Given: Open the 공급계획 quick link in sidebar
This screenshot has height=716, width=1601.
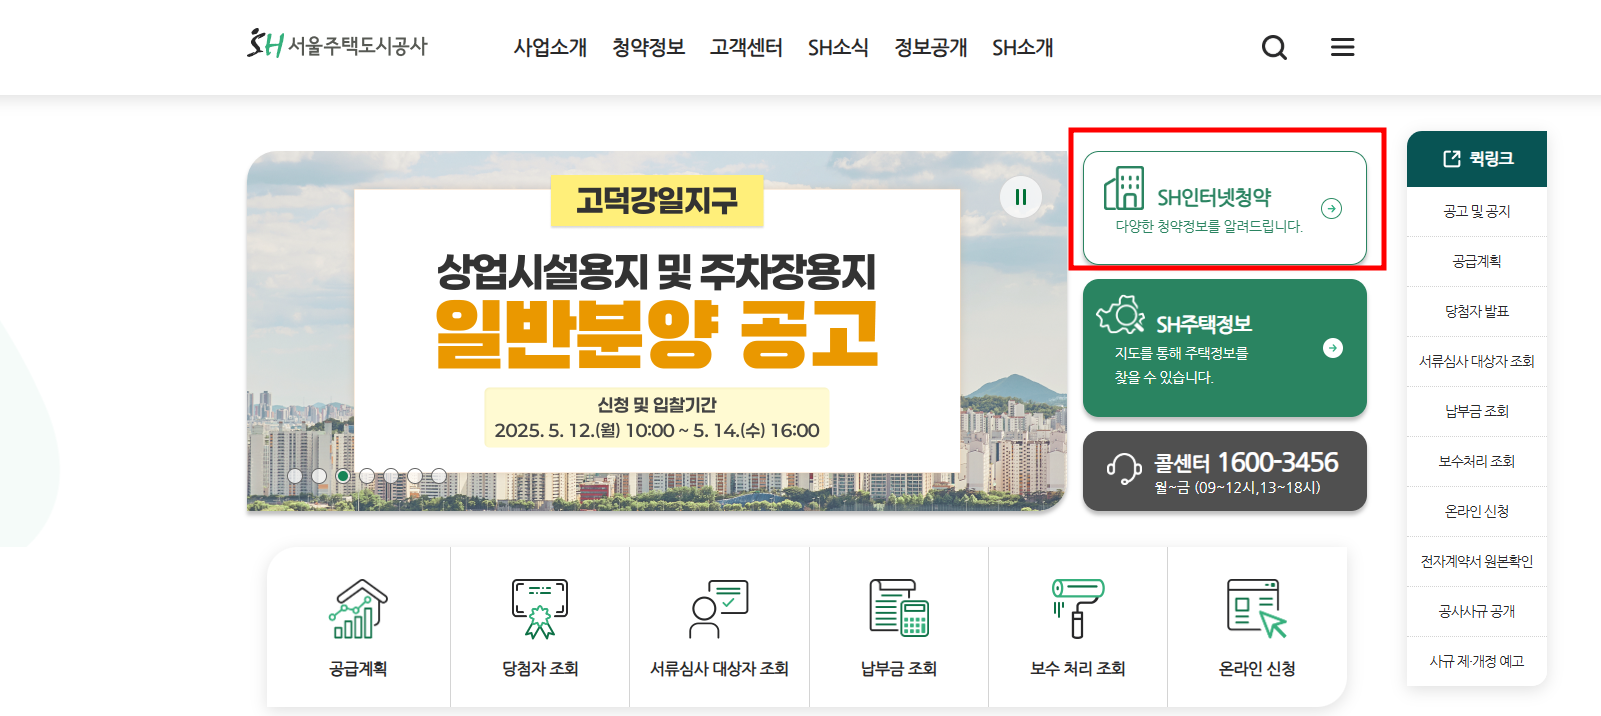Looking at the screenshot, I should click(x=1477, y=261).
